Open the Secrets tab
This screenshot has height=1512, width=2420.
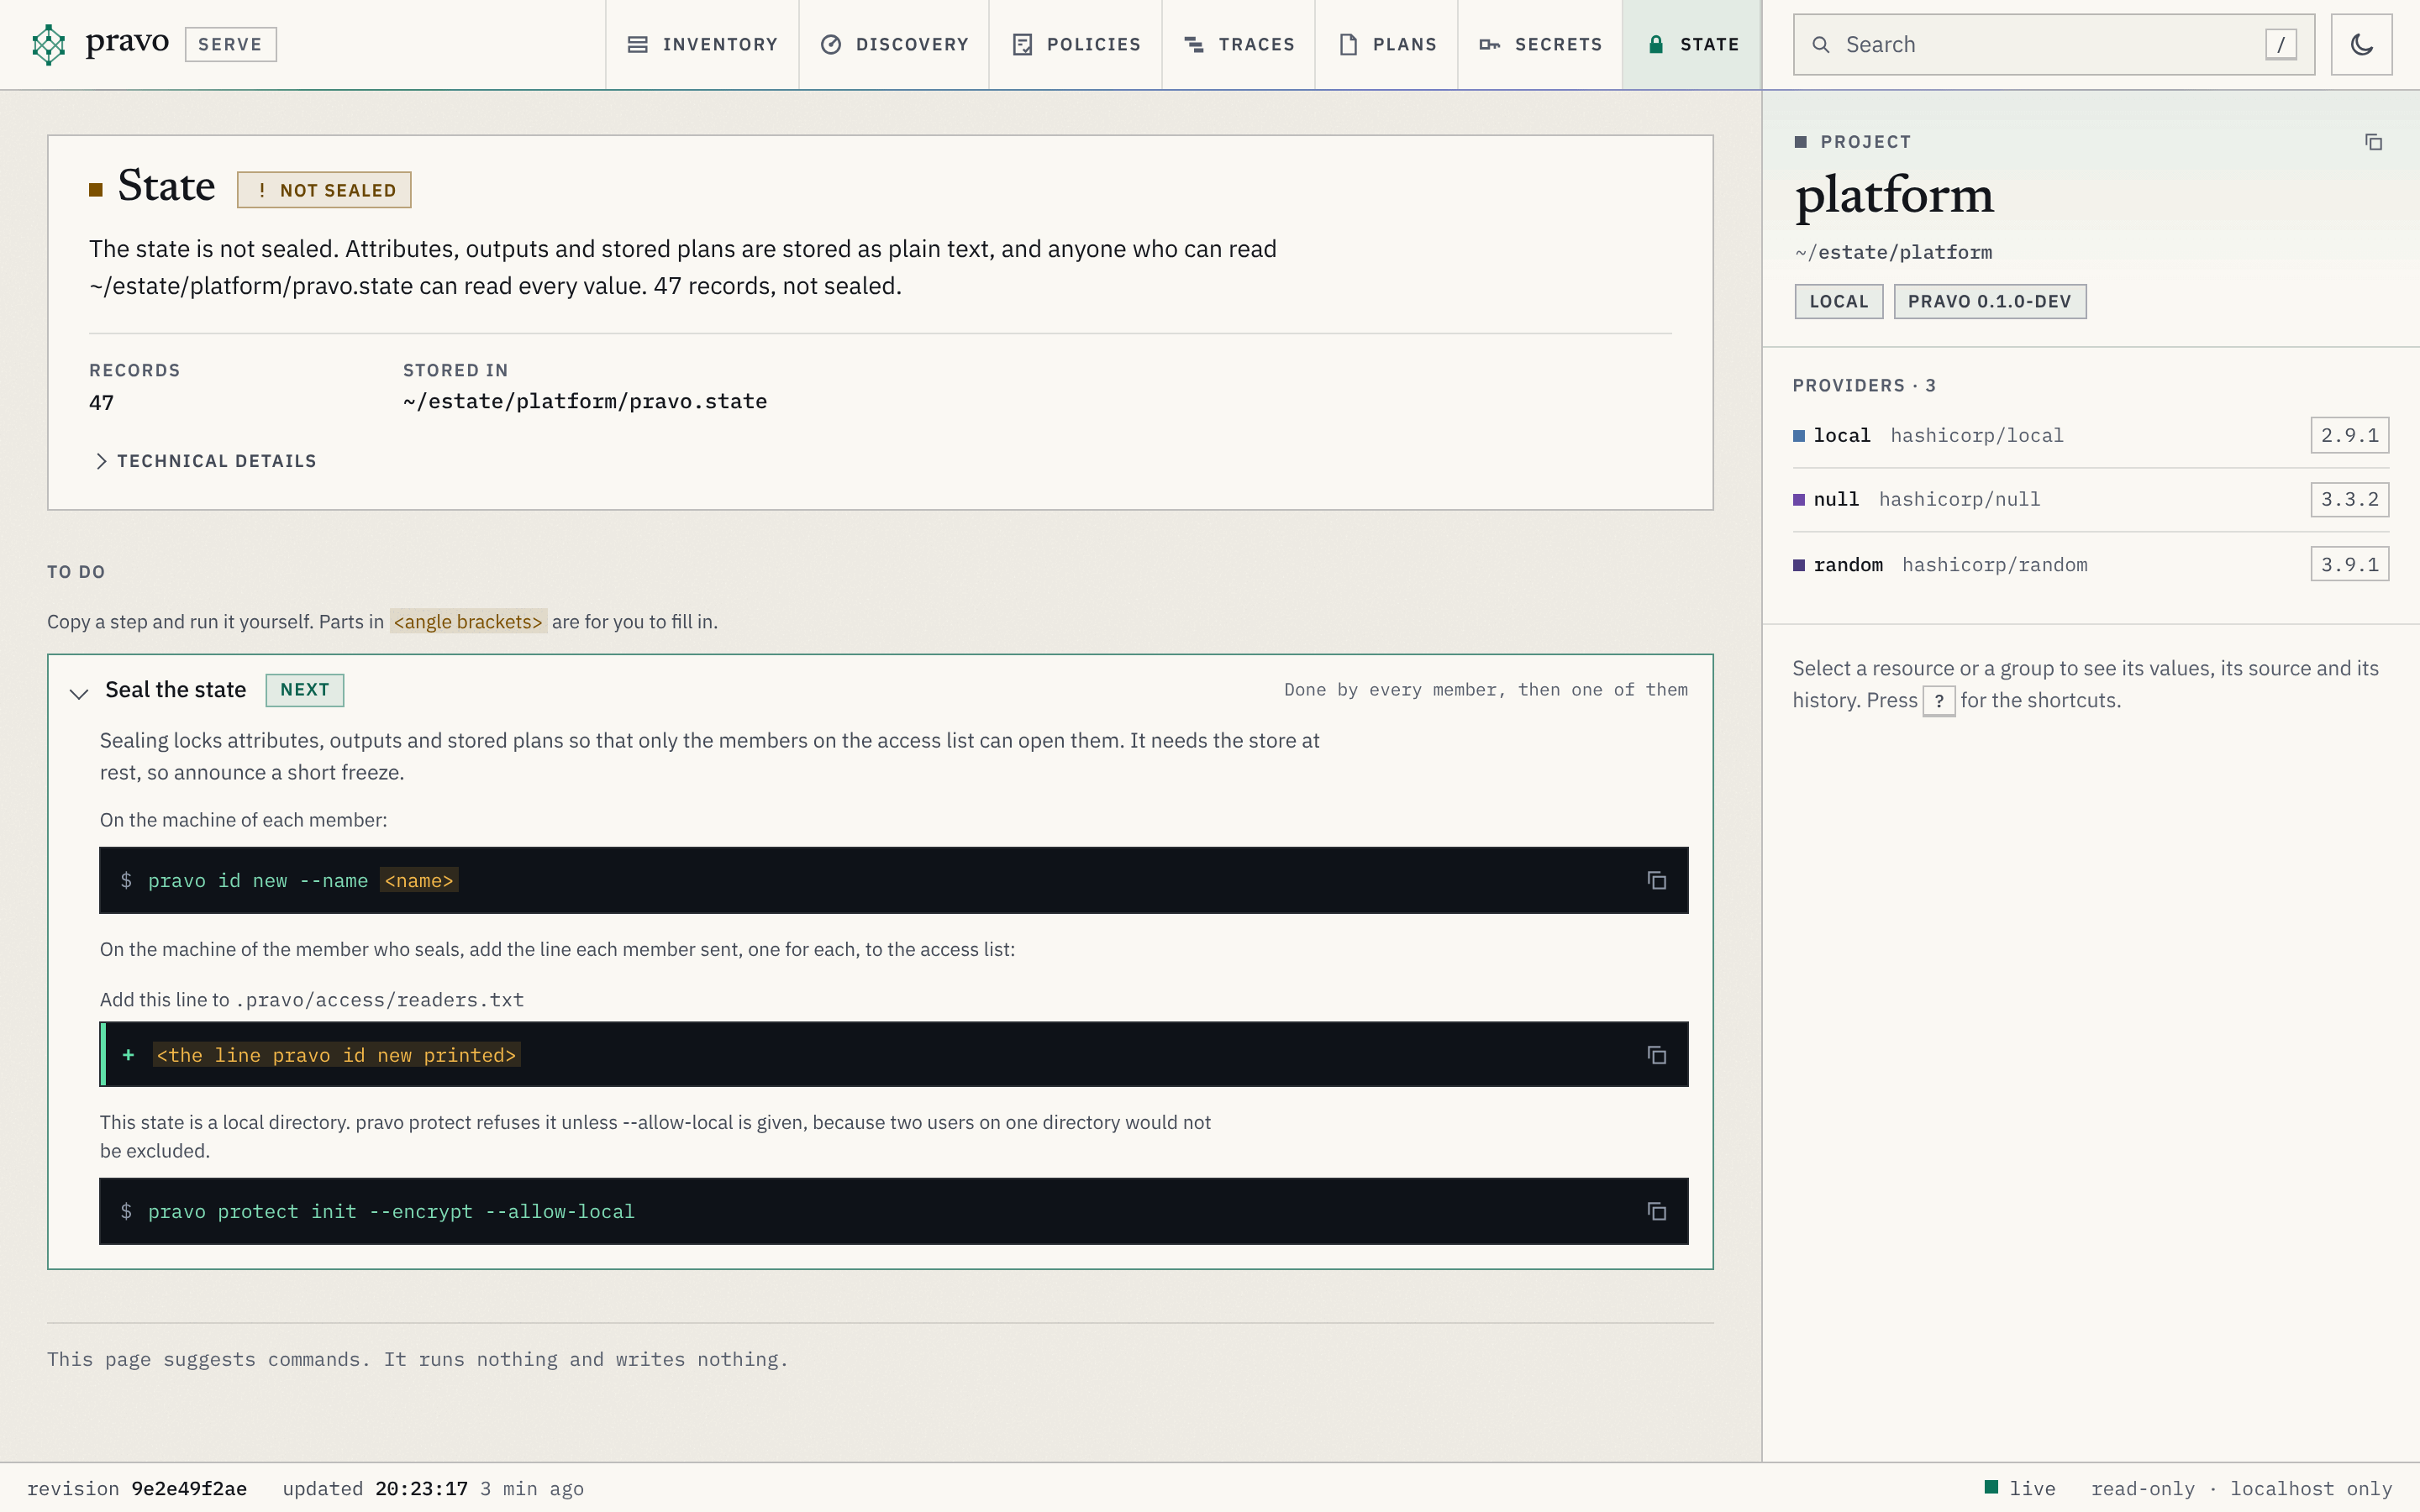pos(1540,44)
